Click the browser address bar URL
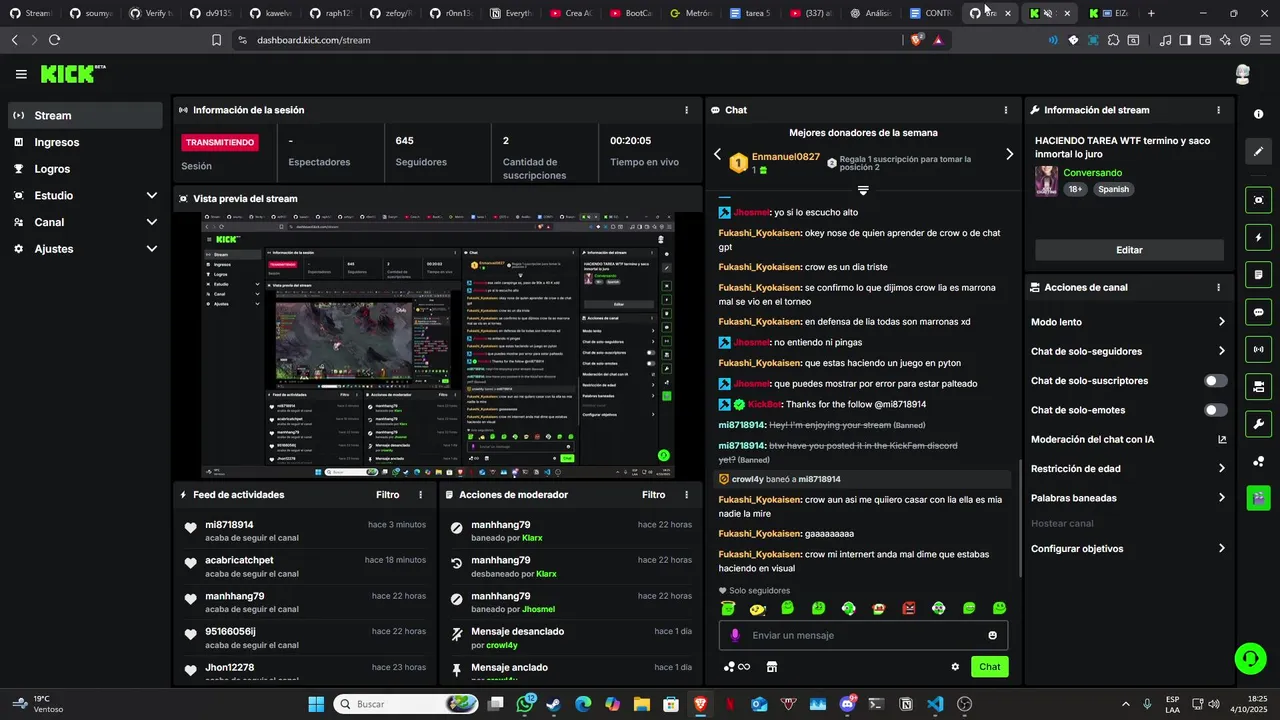 click(x=313, y=40)
